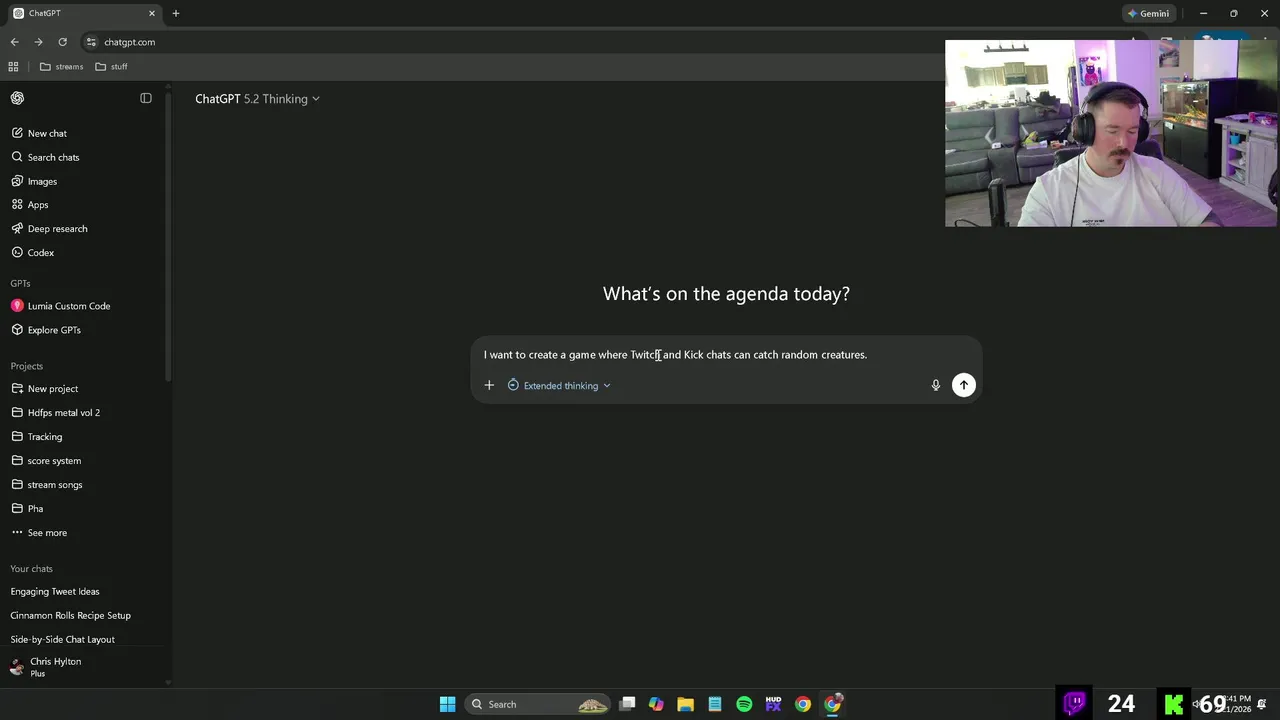The image size is (1280, 720).
Task: Click the microphone dictation icon
Action: click(936, 385)
